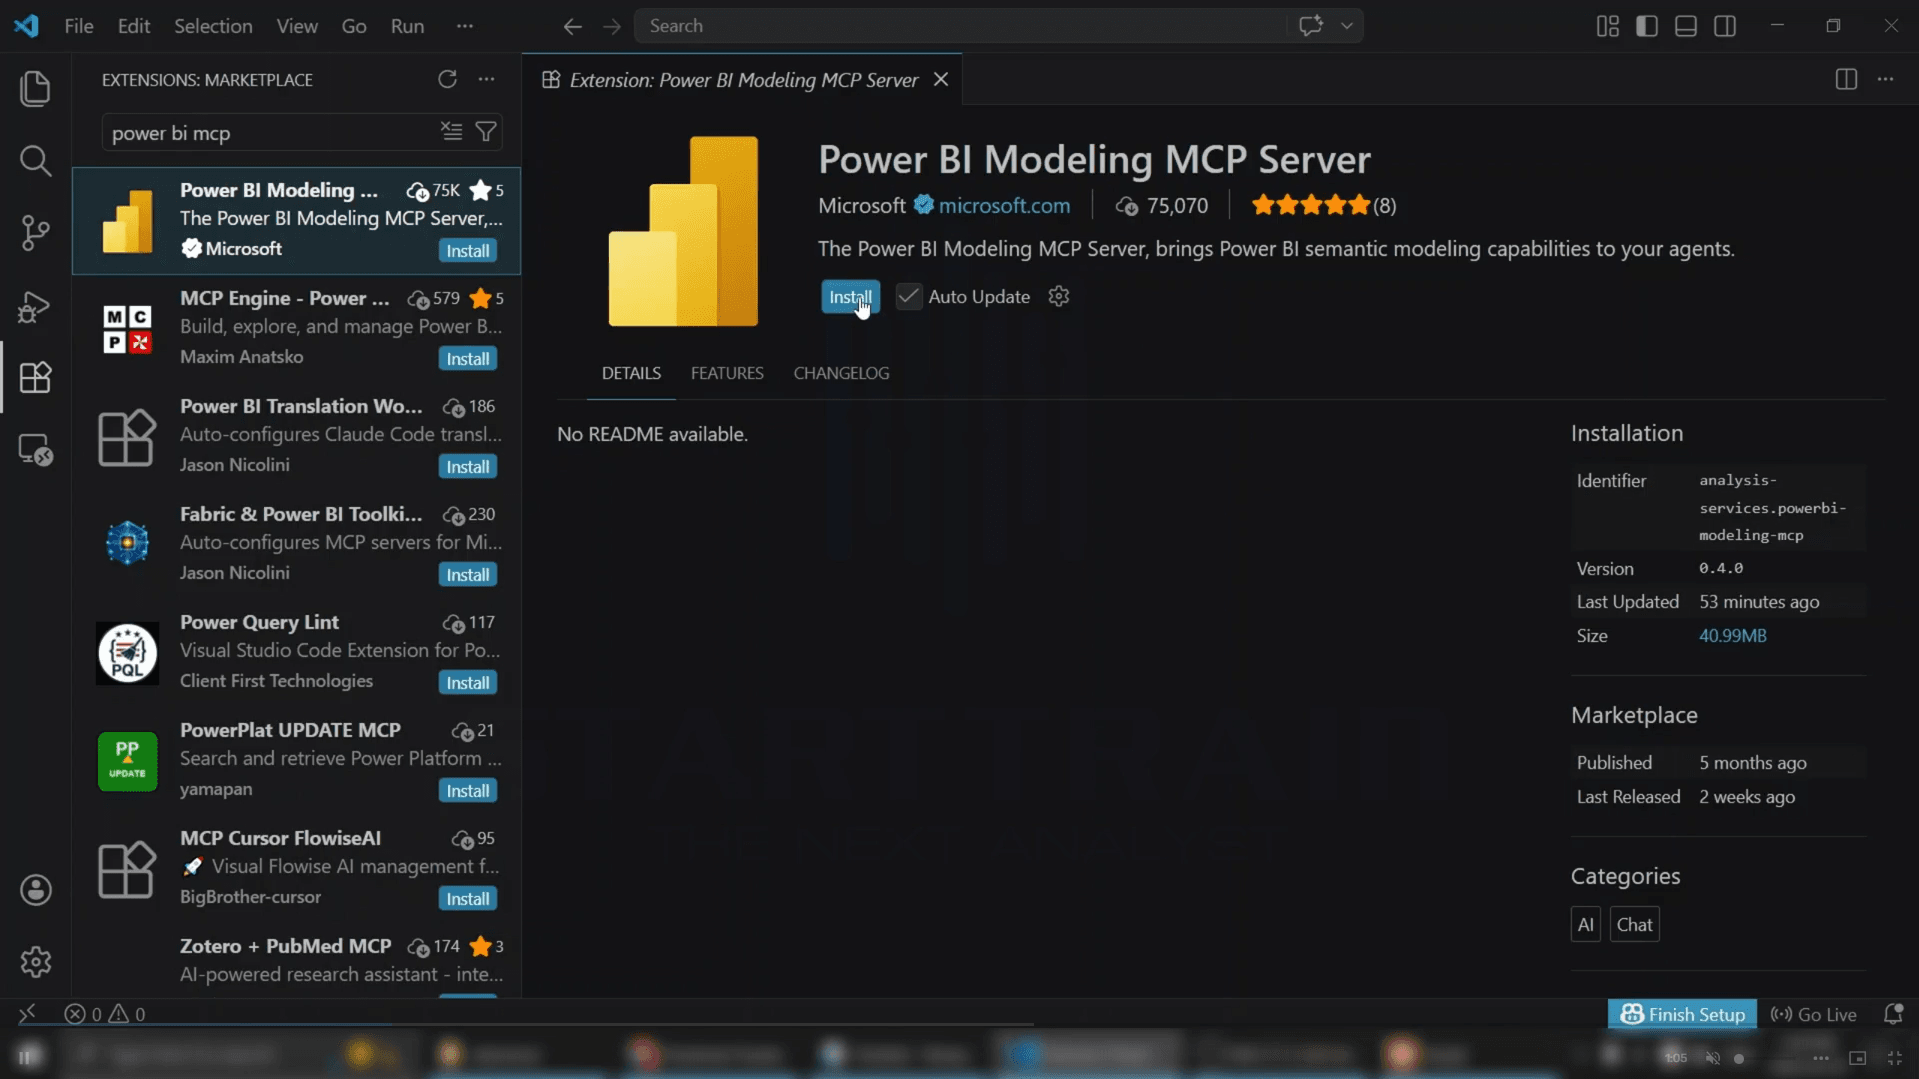Viewport: 1919px width, 1079px height.
Task: Open the notifications bell in status bar
Action: coord(1893,1014)
